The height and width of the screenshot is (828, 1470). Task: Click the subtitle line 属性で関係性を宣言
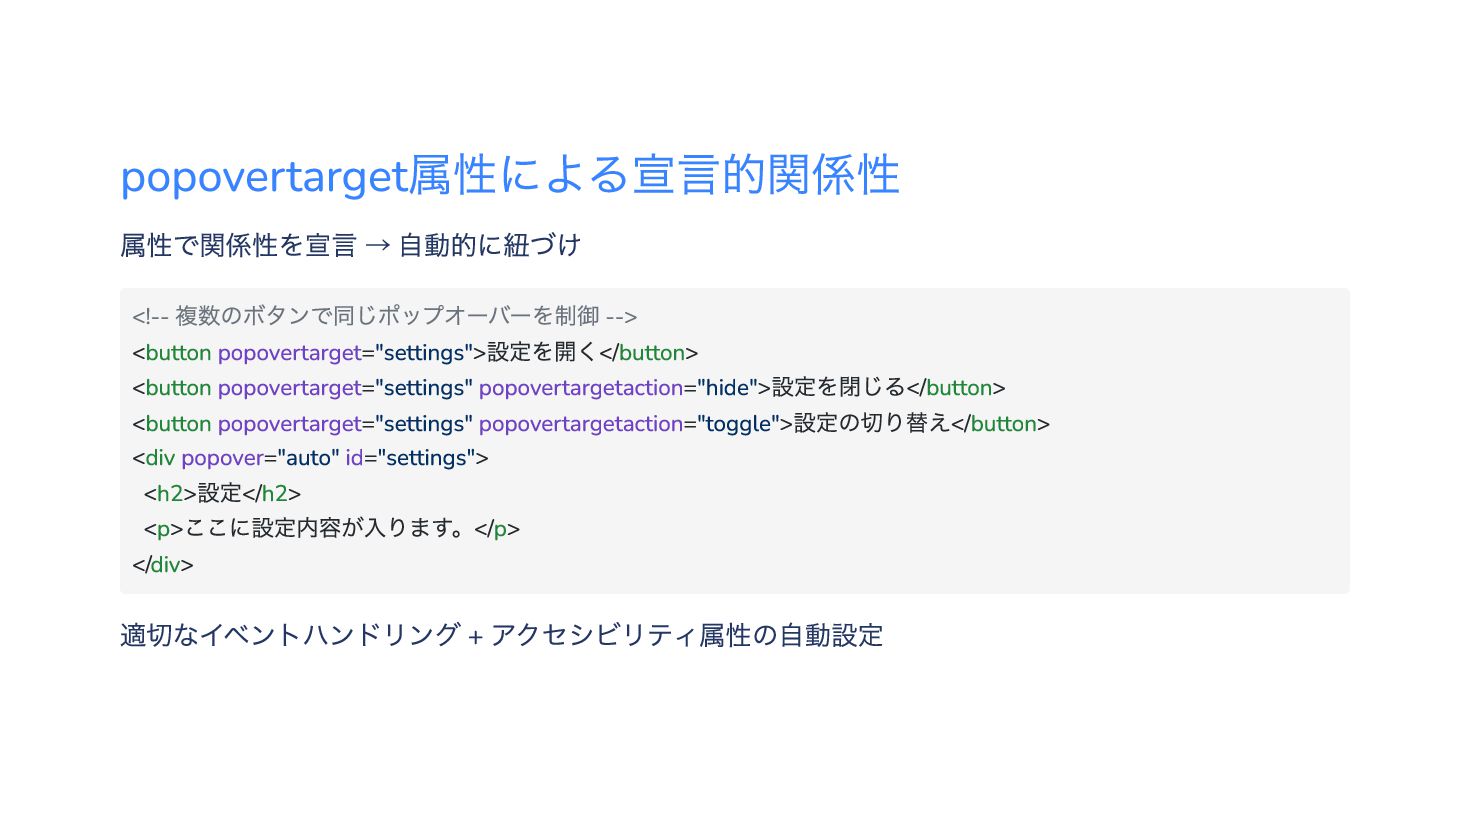point(238,245)
